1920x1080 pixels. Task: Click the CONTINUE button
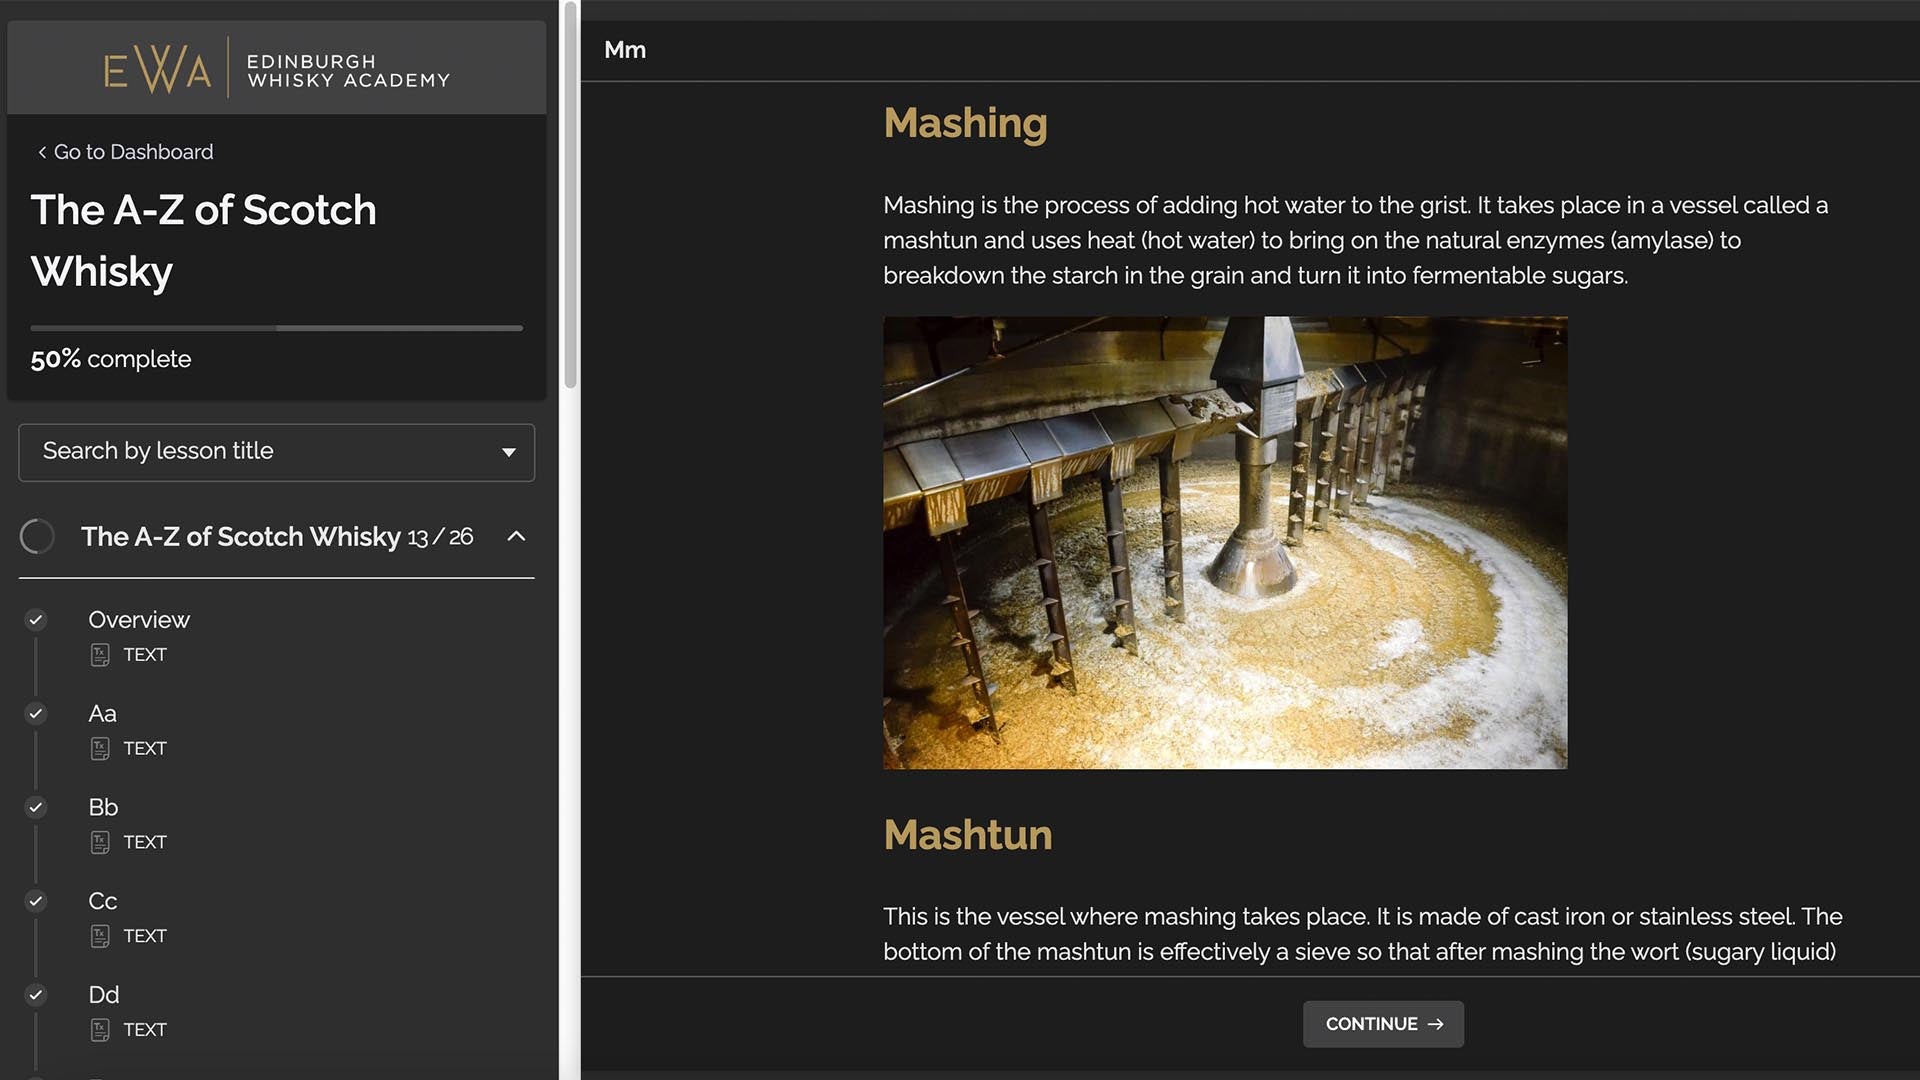tap(1383, 1025)
